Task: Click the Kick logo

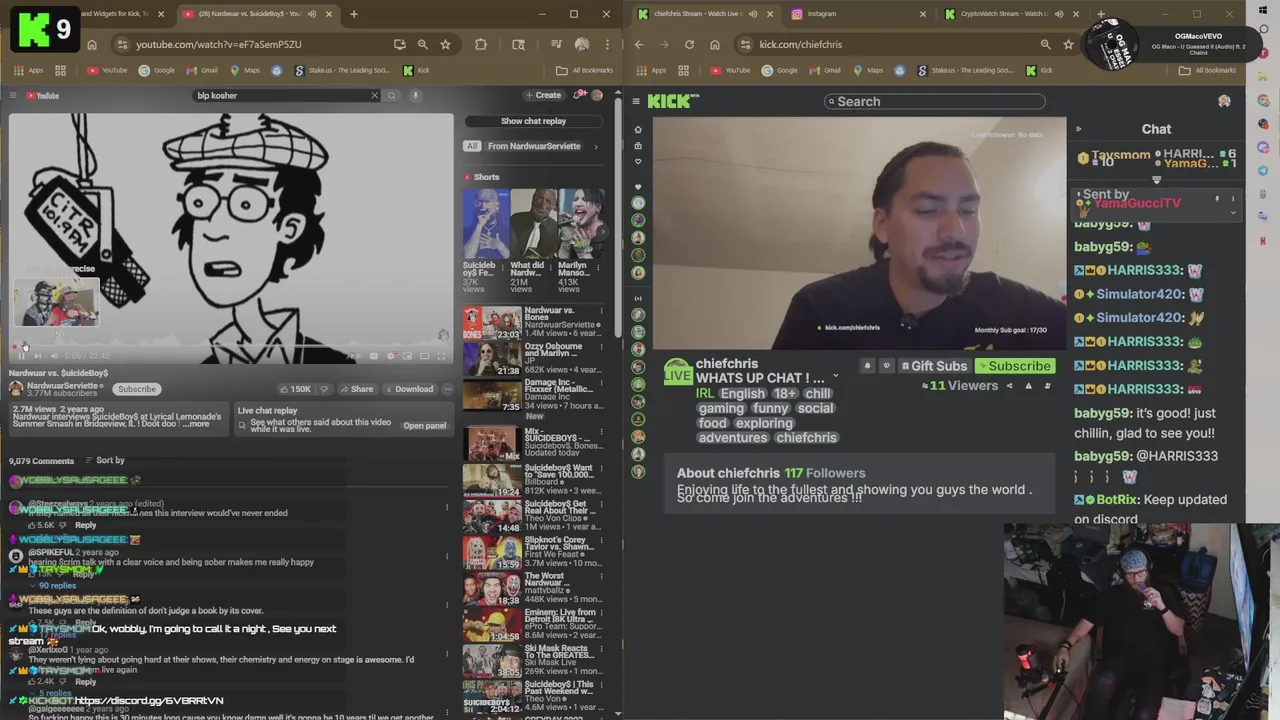Action: (x=672, y=101)
